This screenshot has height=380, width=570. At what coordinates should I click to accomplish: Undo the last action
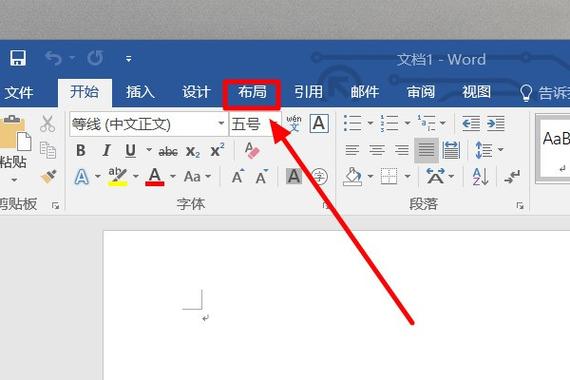54,58
